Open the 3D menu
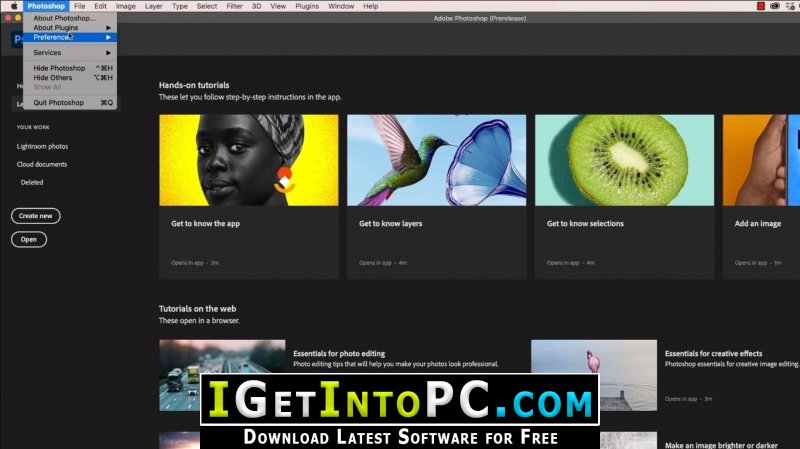Image resolution: width=800 pixels, height=449 pixels. [256, 6]
